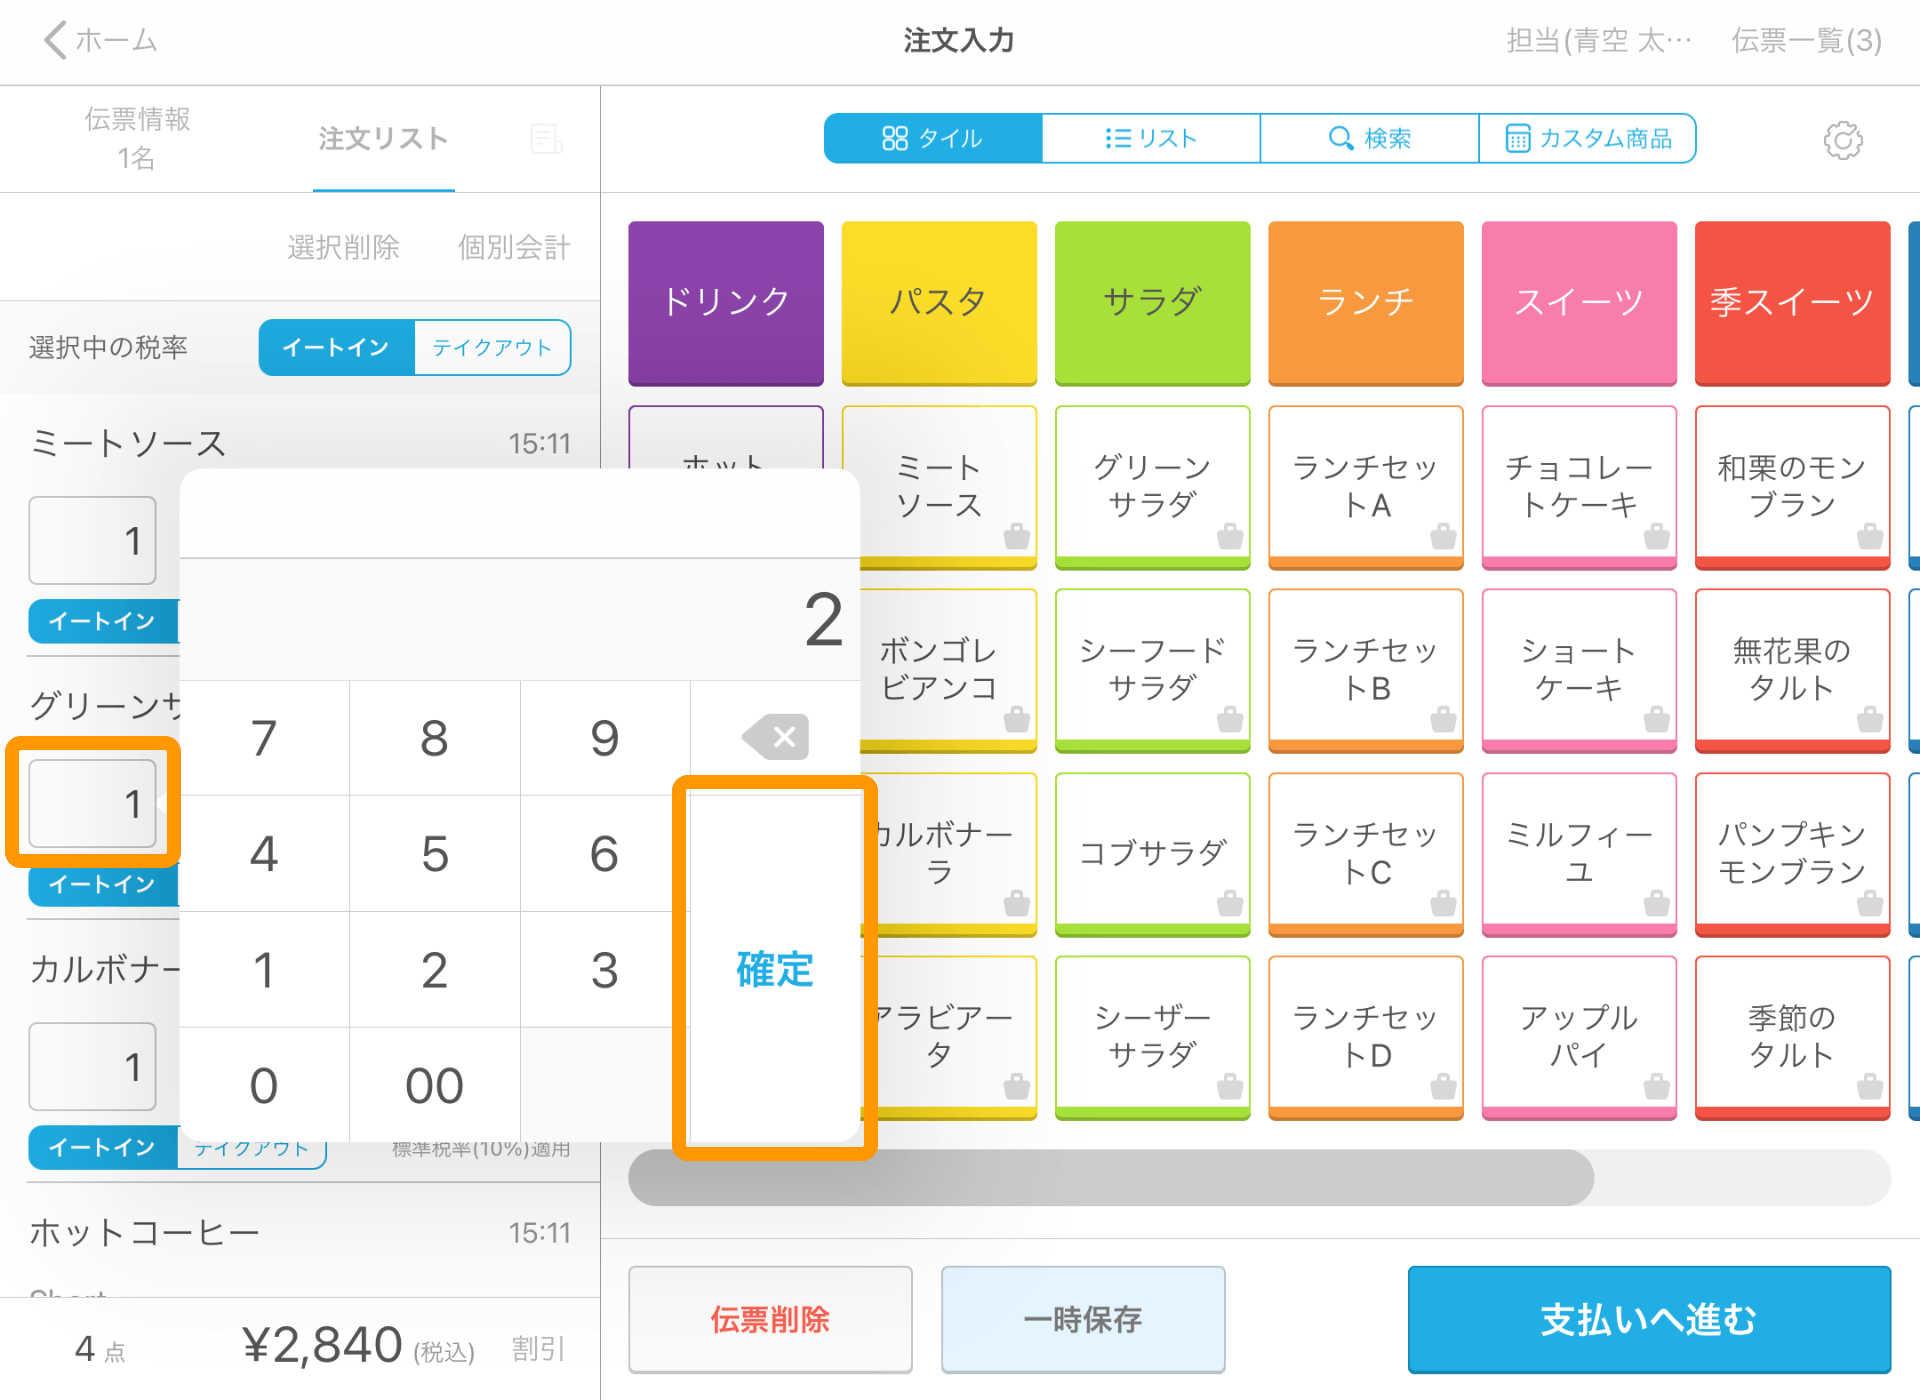Tap takeout bag icon on アップルパイ tile
Screen dimensions: 1920x1400
click(x=1657, y=1086)
